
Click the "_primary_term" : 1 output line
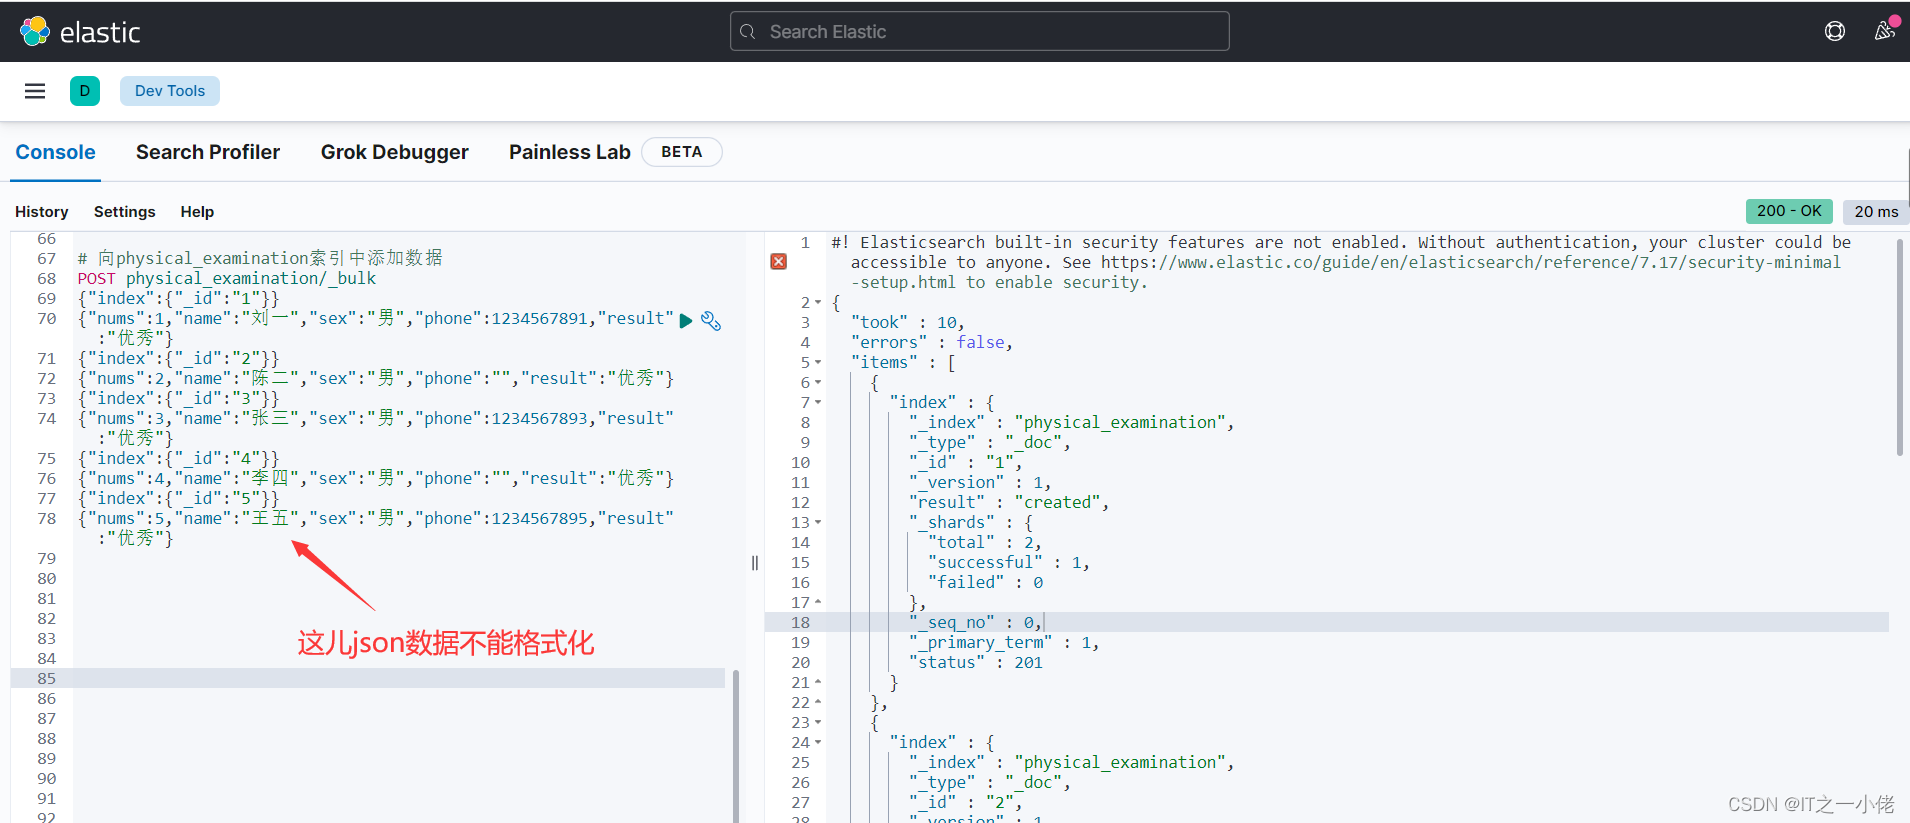pyautogui.click(x=1004, y=642)
